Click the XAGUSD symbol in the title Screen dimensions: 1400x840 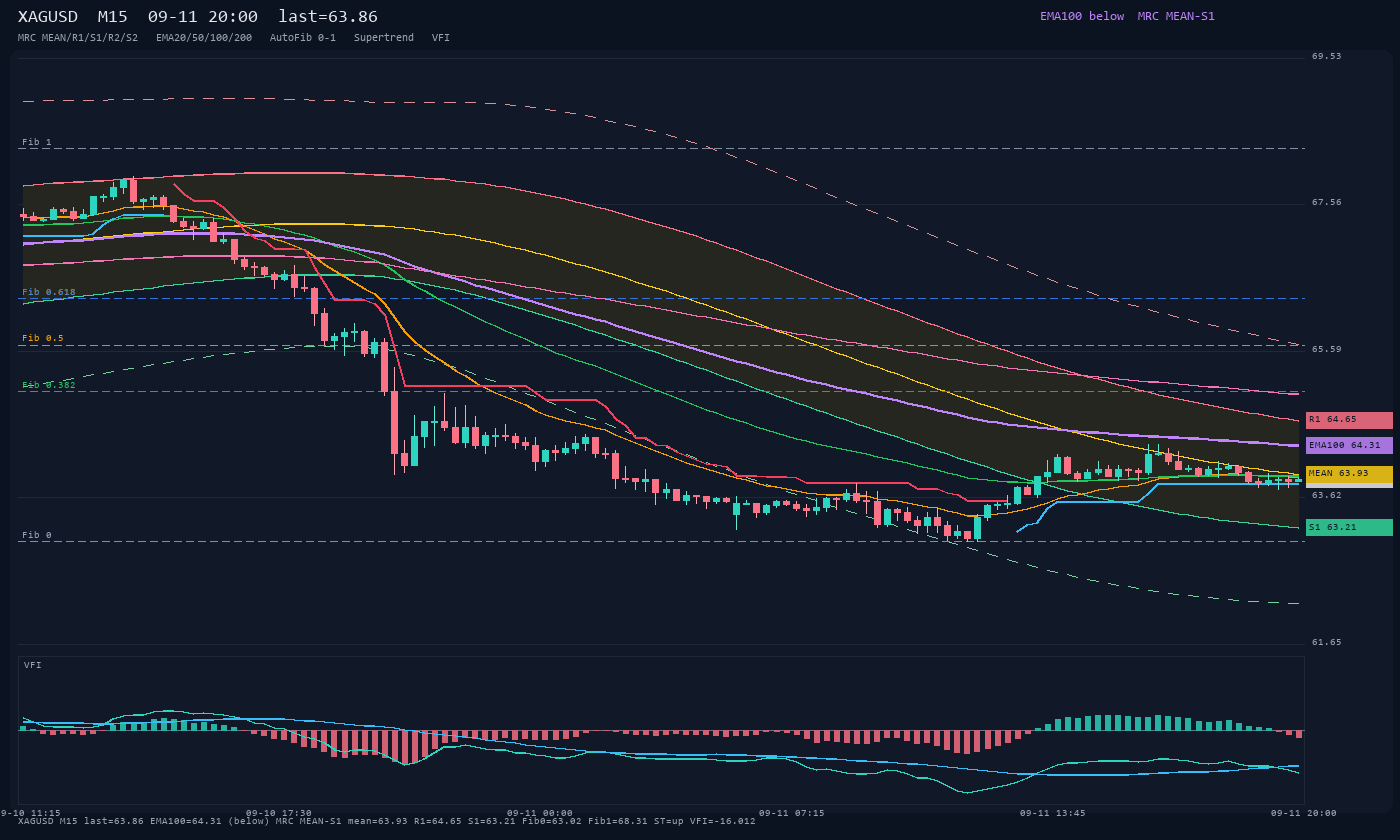coord(48,17)
